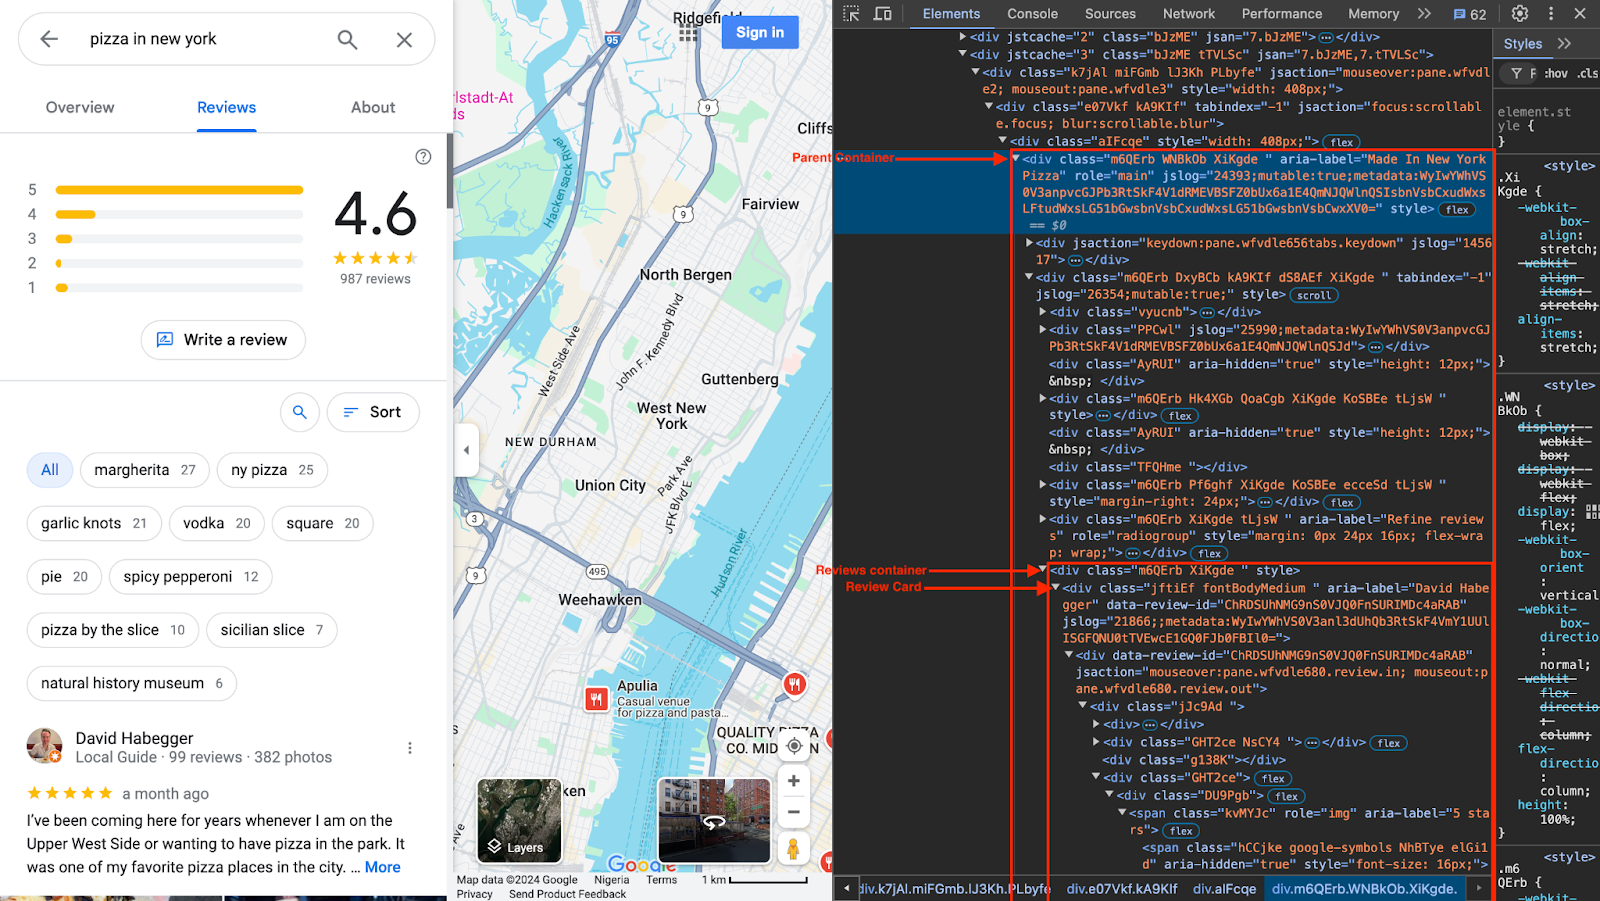Toggle the :hov element state panel
1600x901 pixels.
coord(1556,74)
